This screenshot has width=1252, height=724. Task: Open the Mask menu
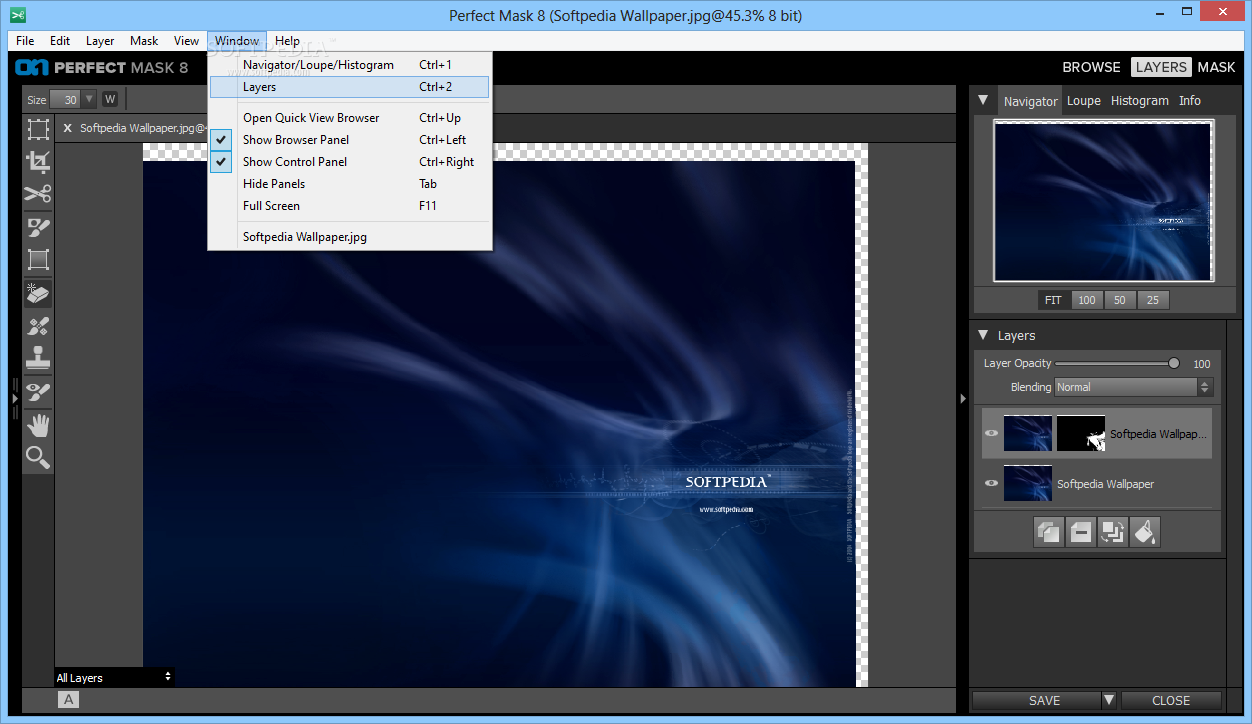[x=144, y=41]
